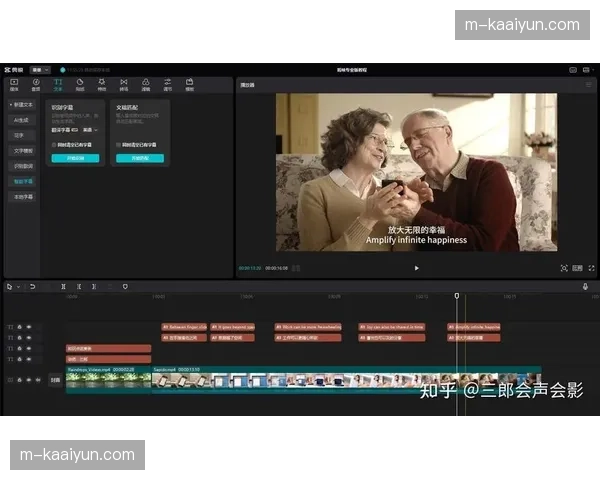Click the microphone record icon on timeline
Screen dimensions: 600x480
pyautogui.click(x=585, y=286)
